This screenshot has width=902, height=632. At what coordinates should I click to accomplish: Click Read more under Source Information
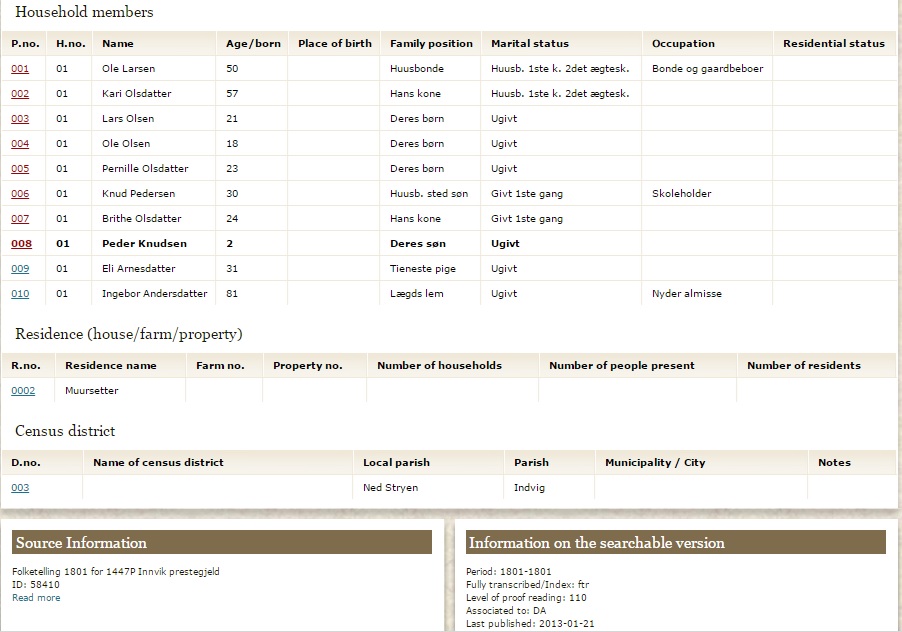click(36, 597)
